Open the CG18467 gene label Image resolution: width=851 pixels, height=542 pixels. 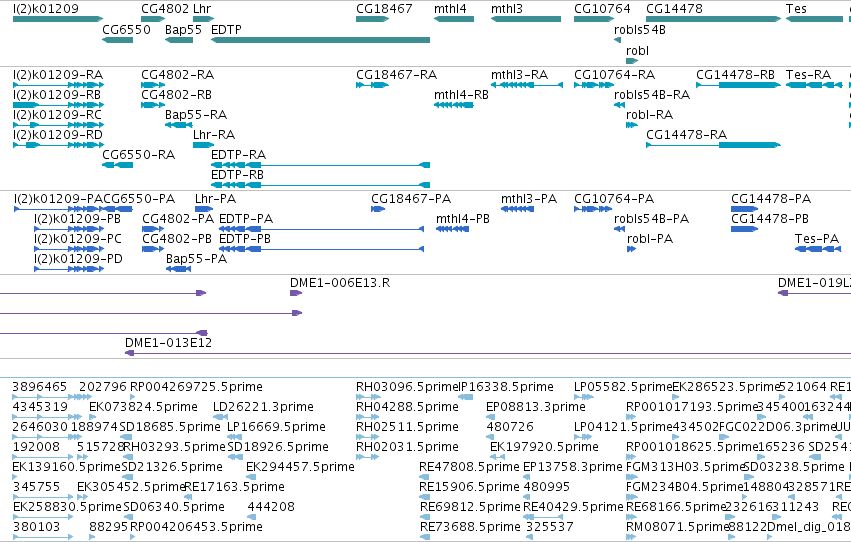click(384, 9)
